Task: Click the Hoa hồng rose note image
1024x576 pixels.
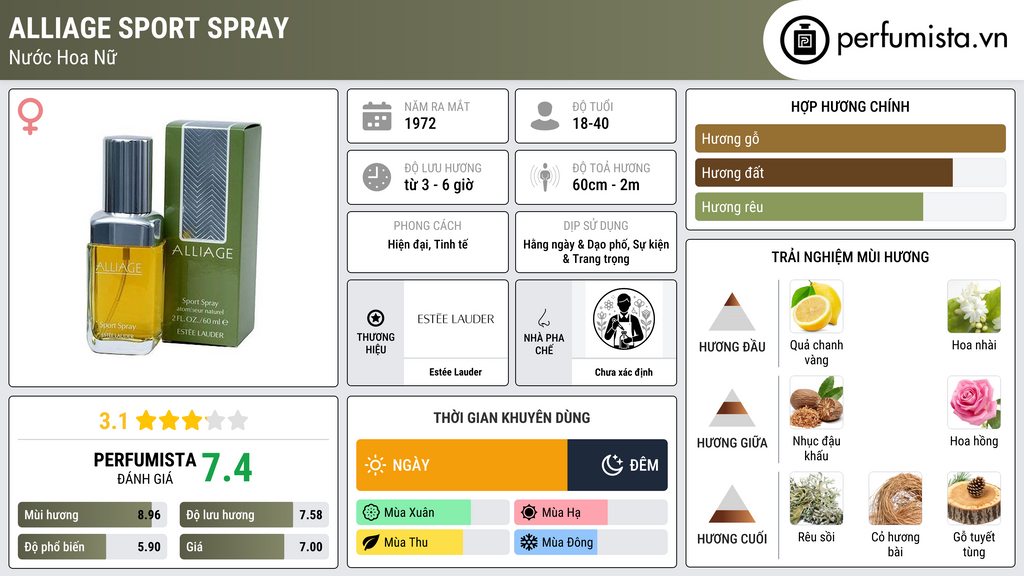Action: (x=974, y=402)
